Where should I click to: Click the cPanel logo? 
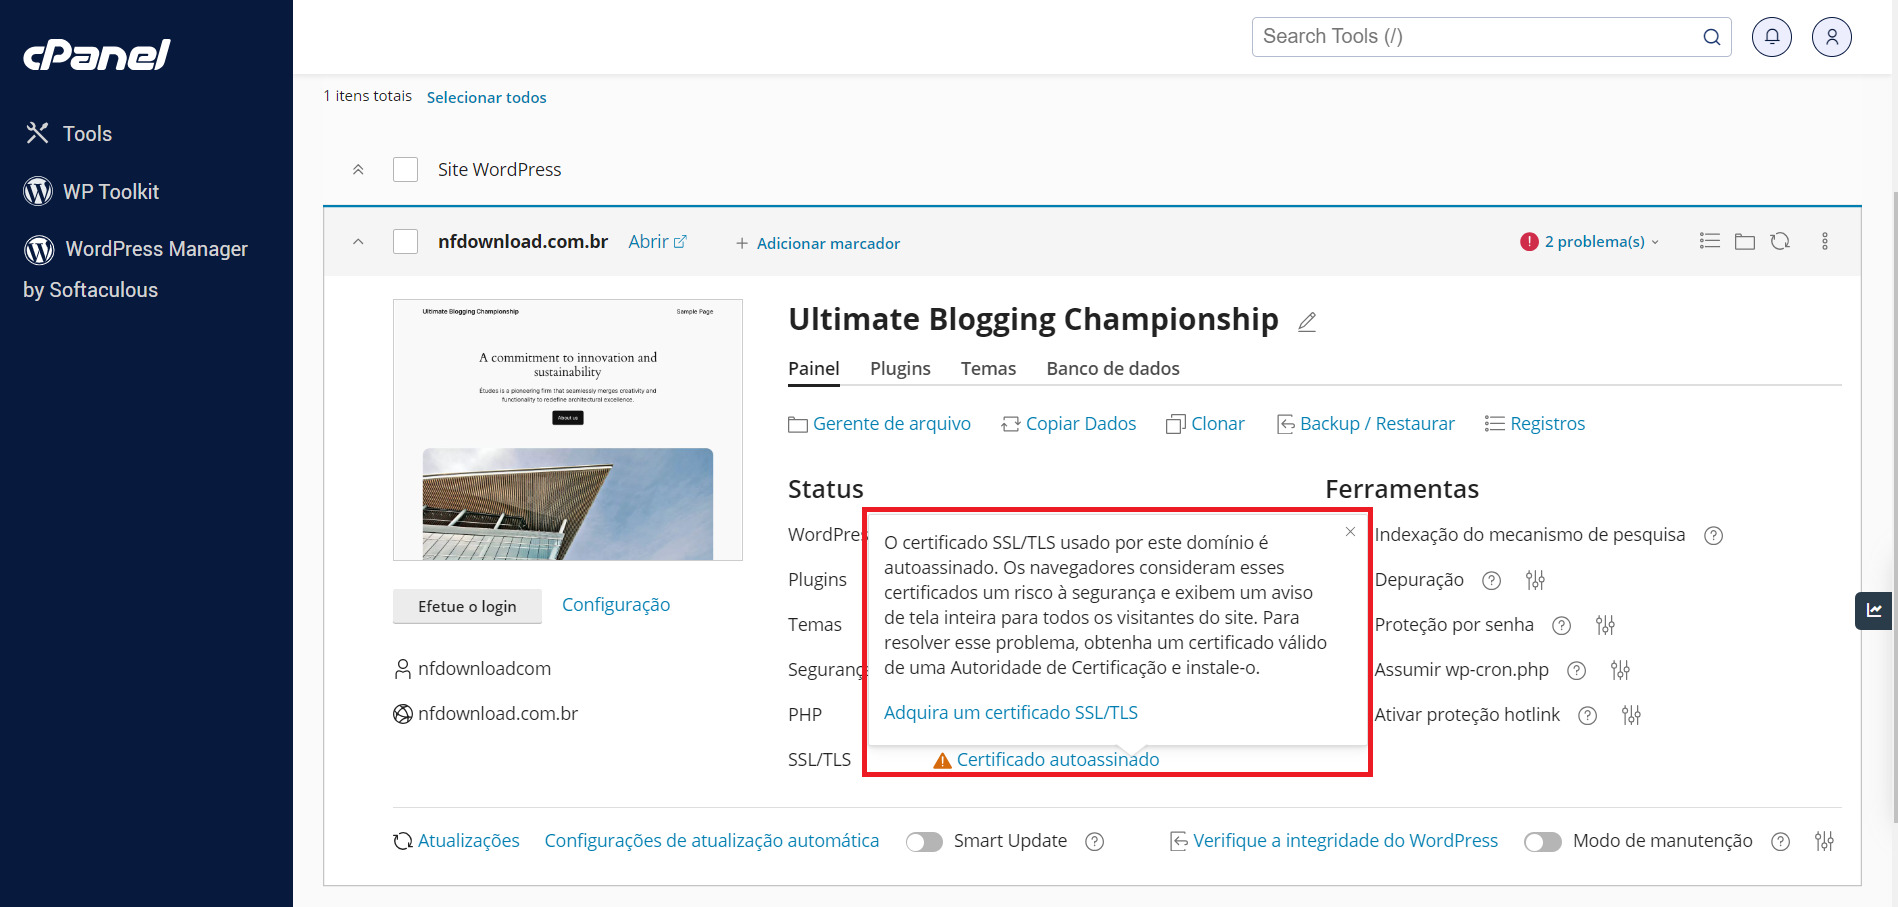point(97,55)
